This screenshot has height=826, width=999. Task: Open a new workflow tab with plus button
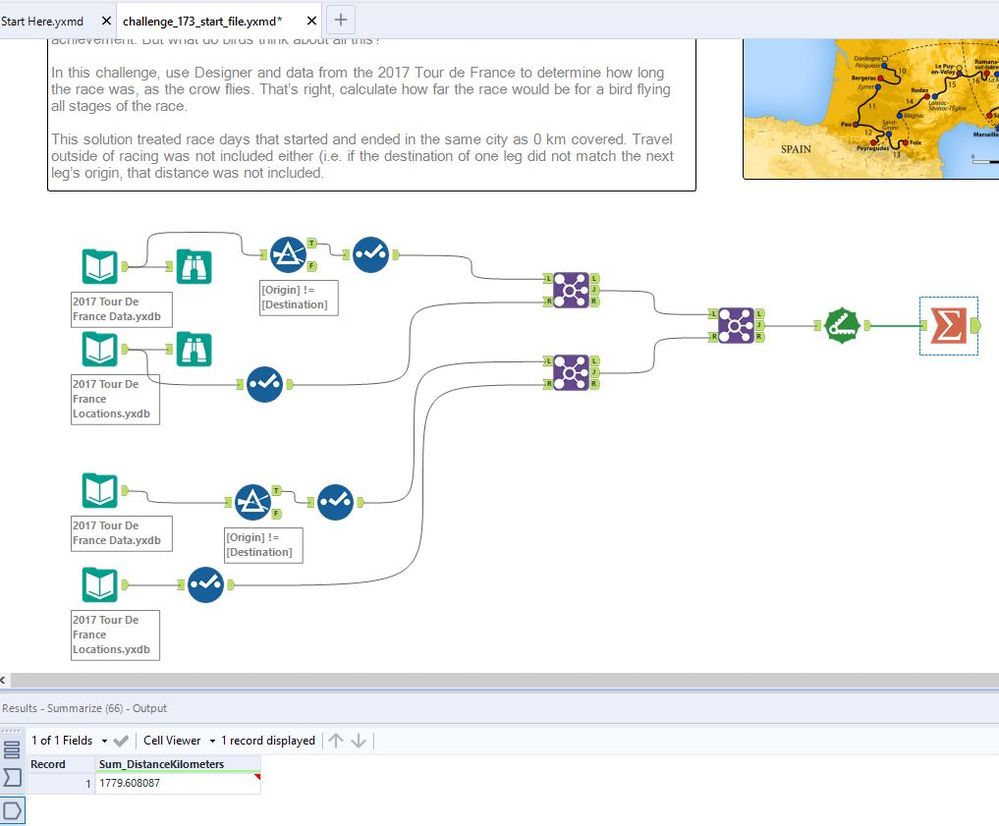340,20
